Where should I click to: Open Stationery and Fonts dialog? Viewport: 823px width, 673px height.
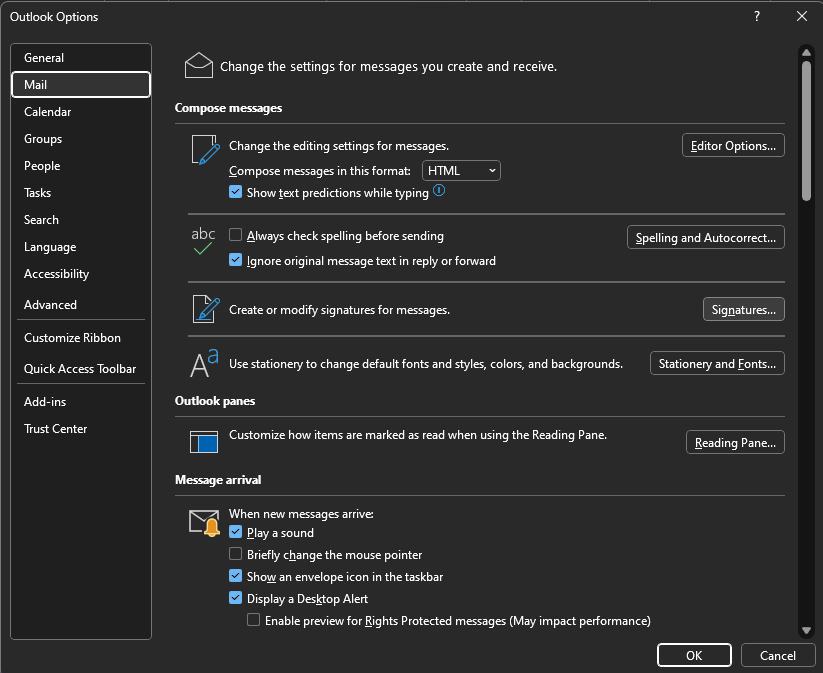pyautogui.click(x=717, y=363)
